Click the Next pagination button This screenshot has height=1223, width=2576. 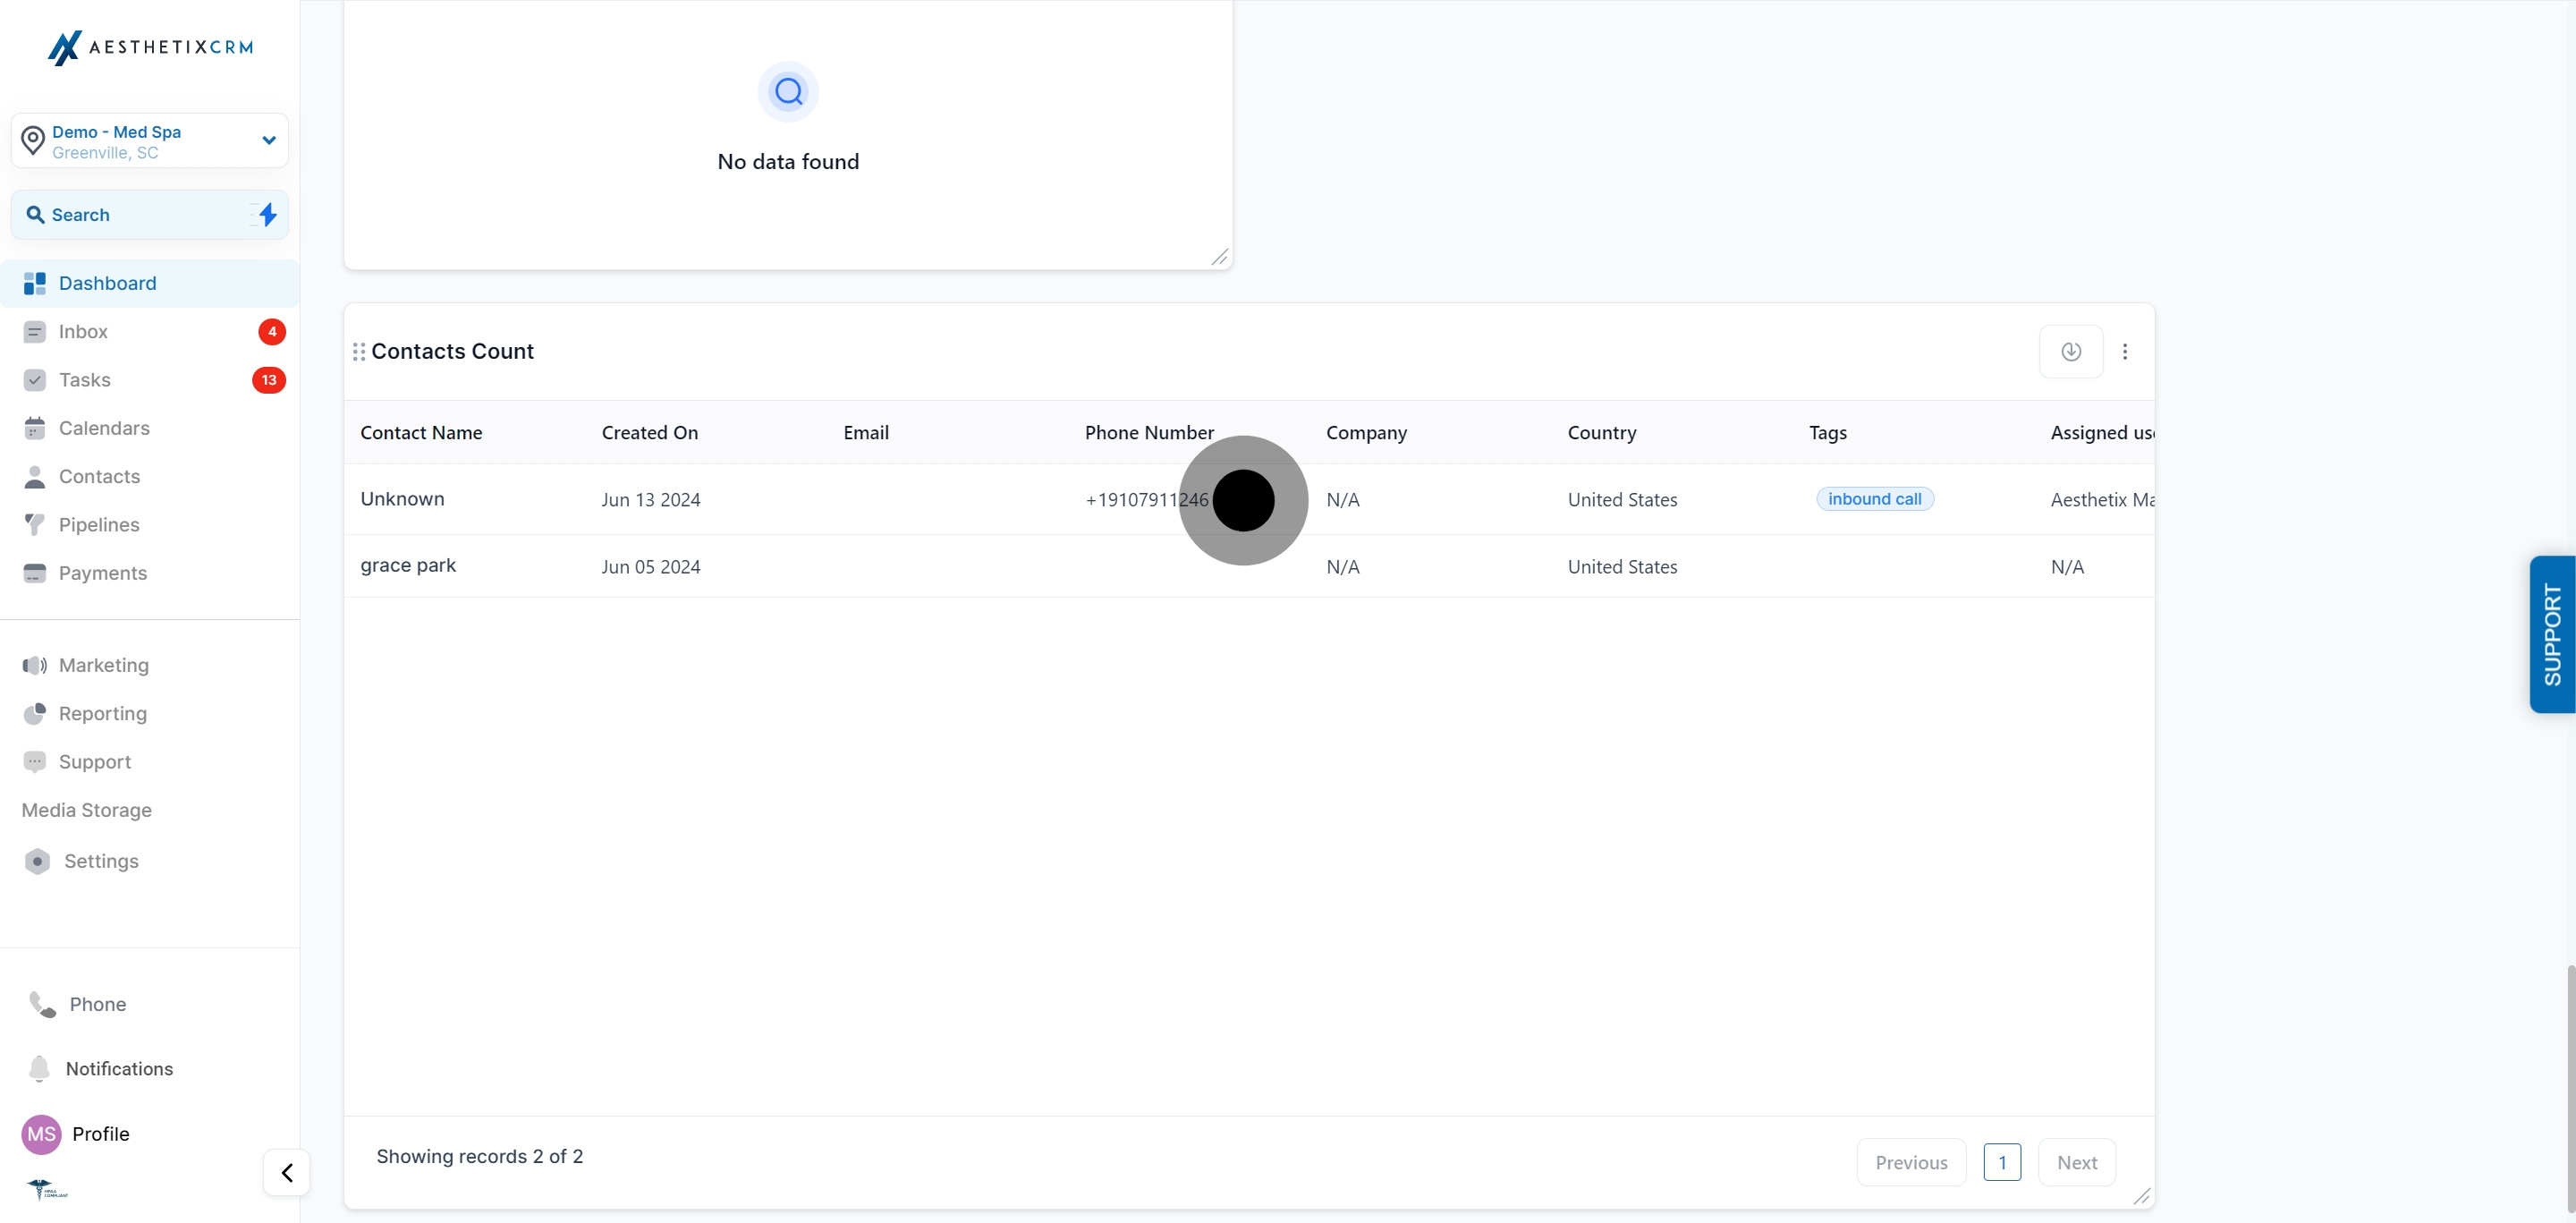[2076, 1163]
